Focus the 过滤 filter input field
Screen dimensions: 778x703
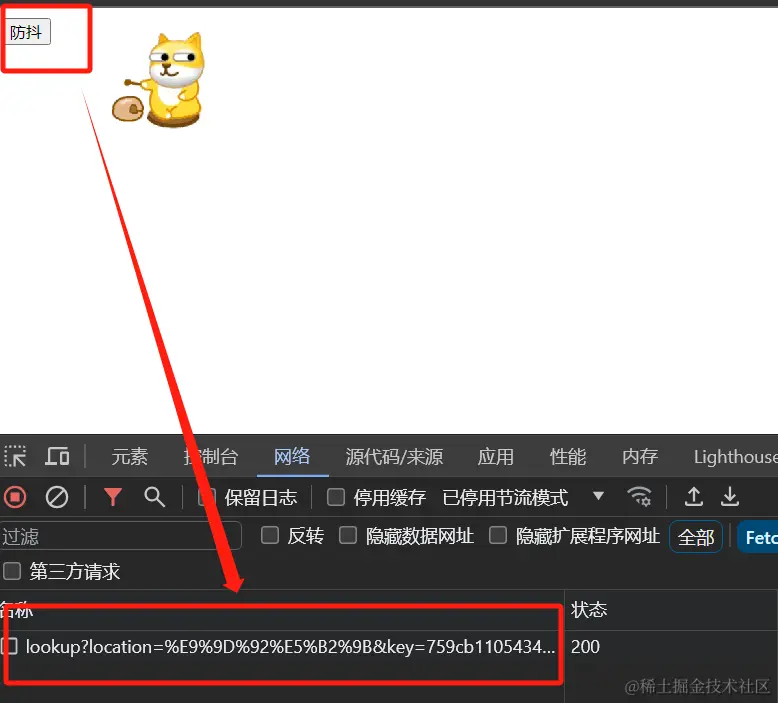[121, 536]
